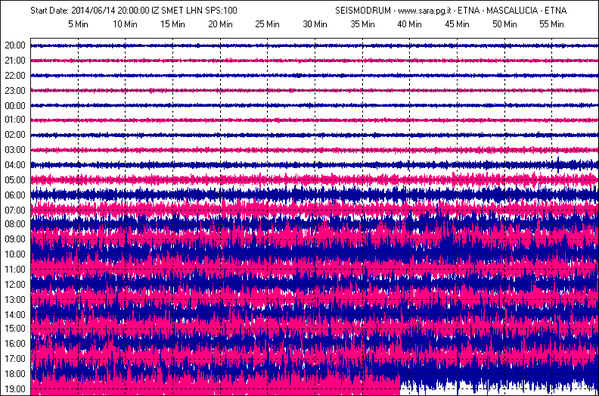Select the 00:00 midnight row label
The width and height of the screenshot is (599, 396).
coord(15,105)
